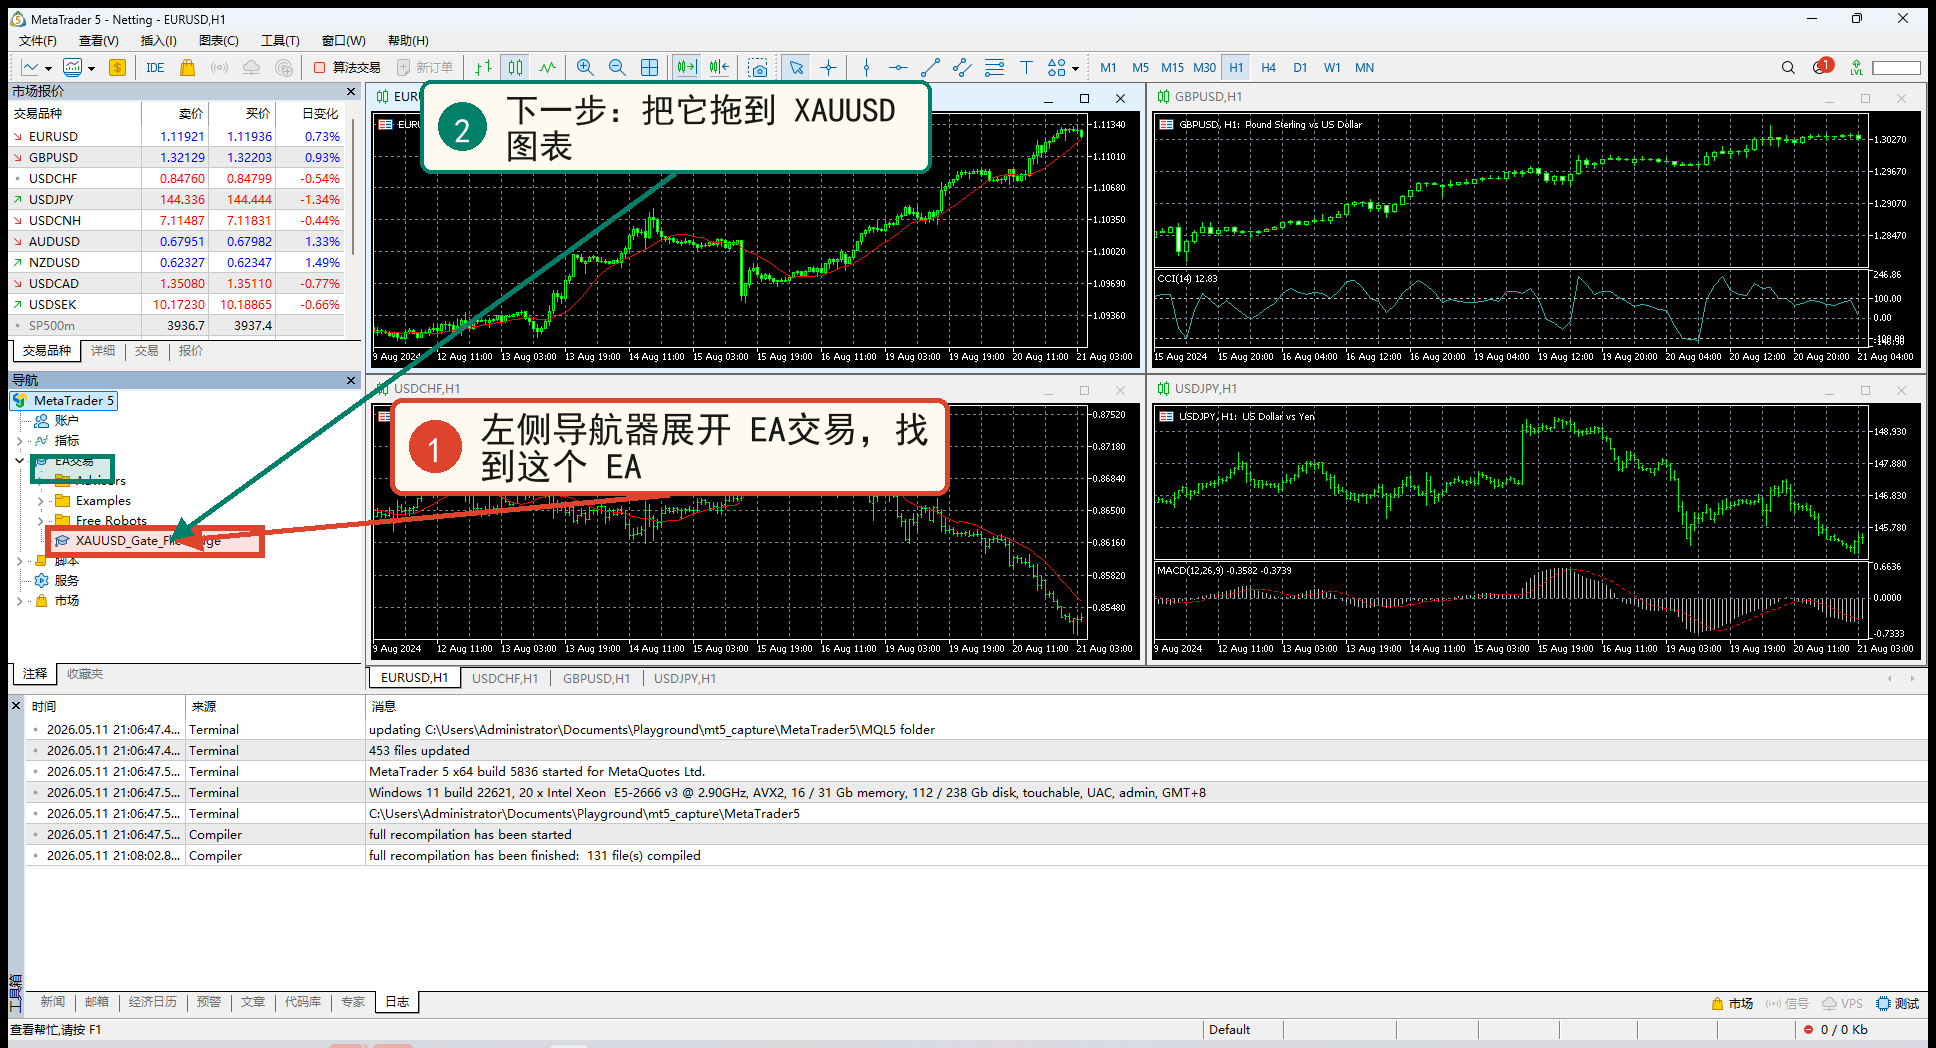1936x1048 pixels.
Task: Expand the Free Robots folder
Action: [40, 521]
